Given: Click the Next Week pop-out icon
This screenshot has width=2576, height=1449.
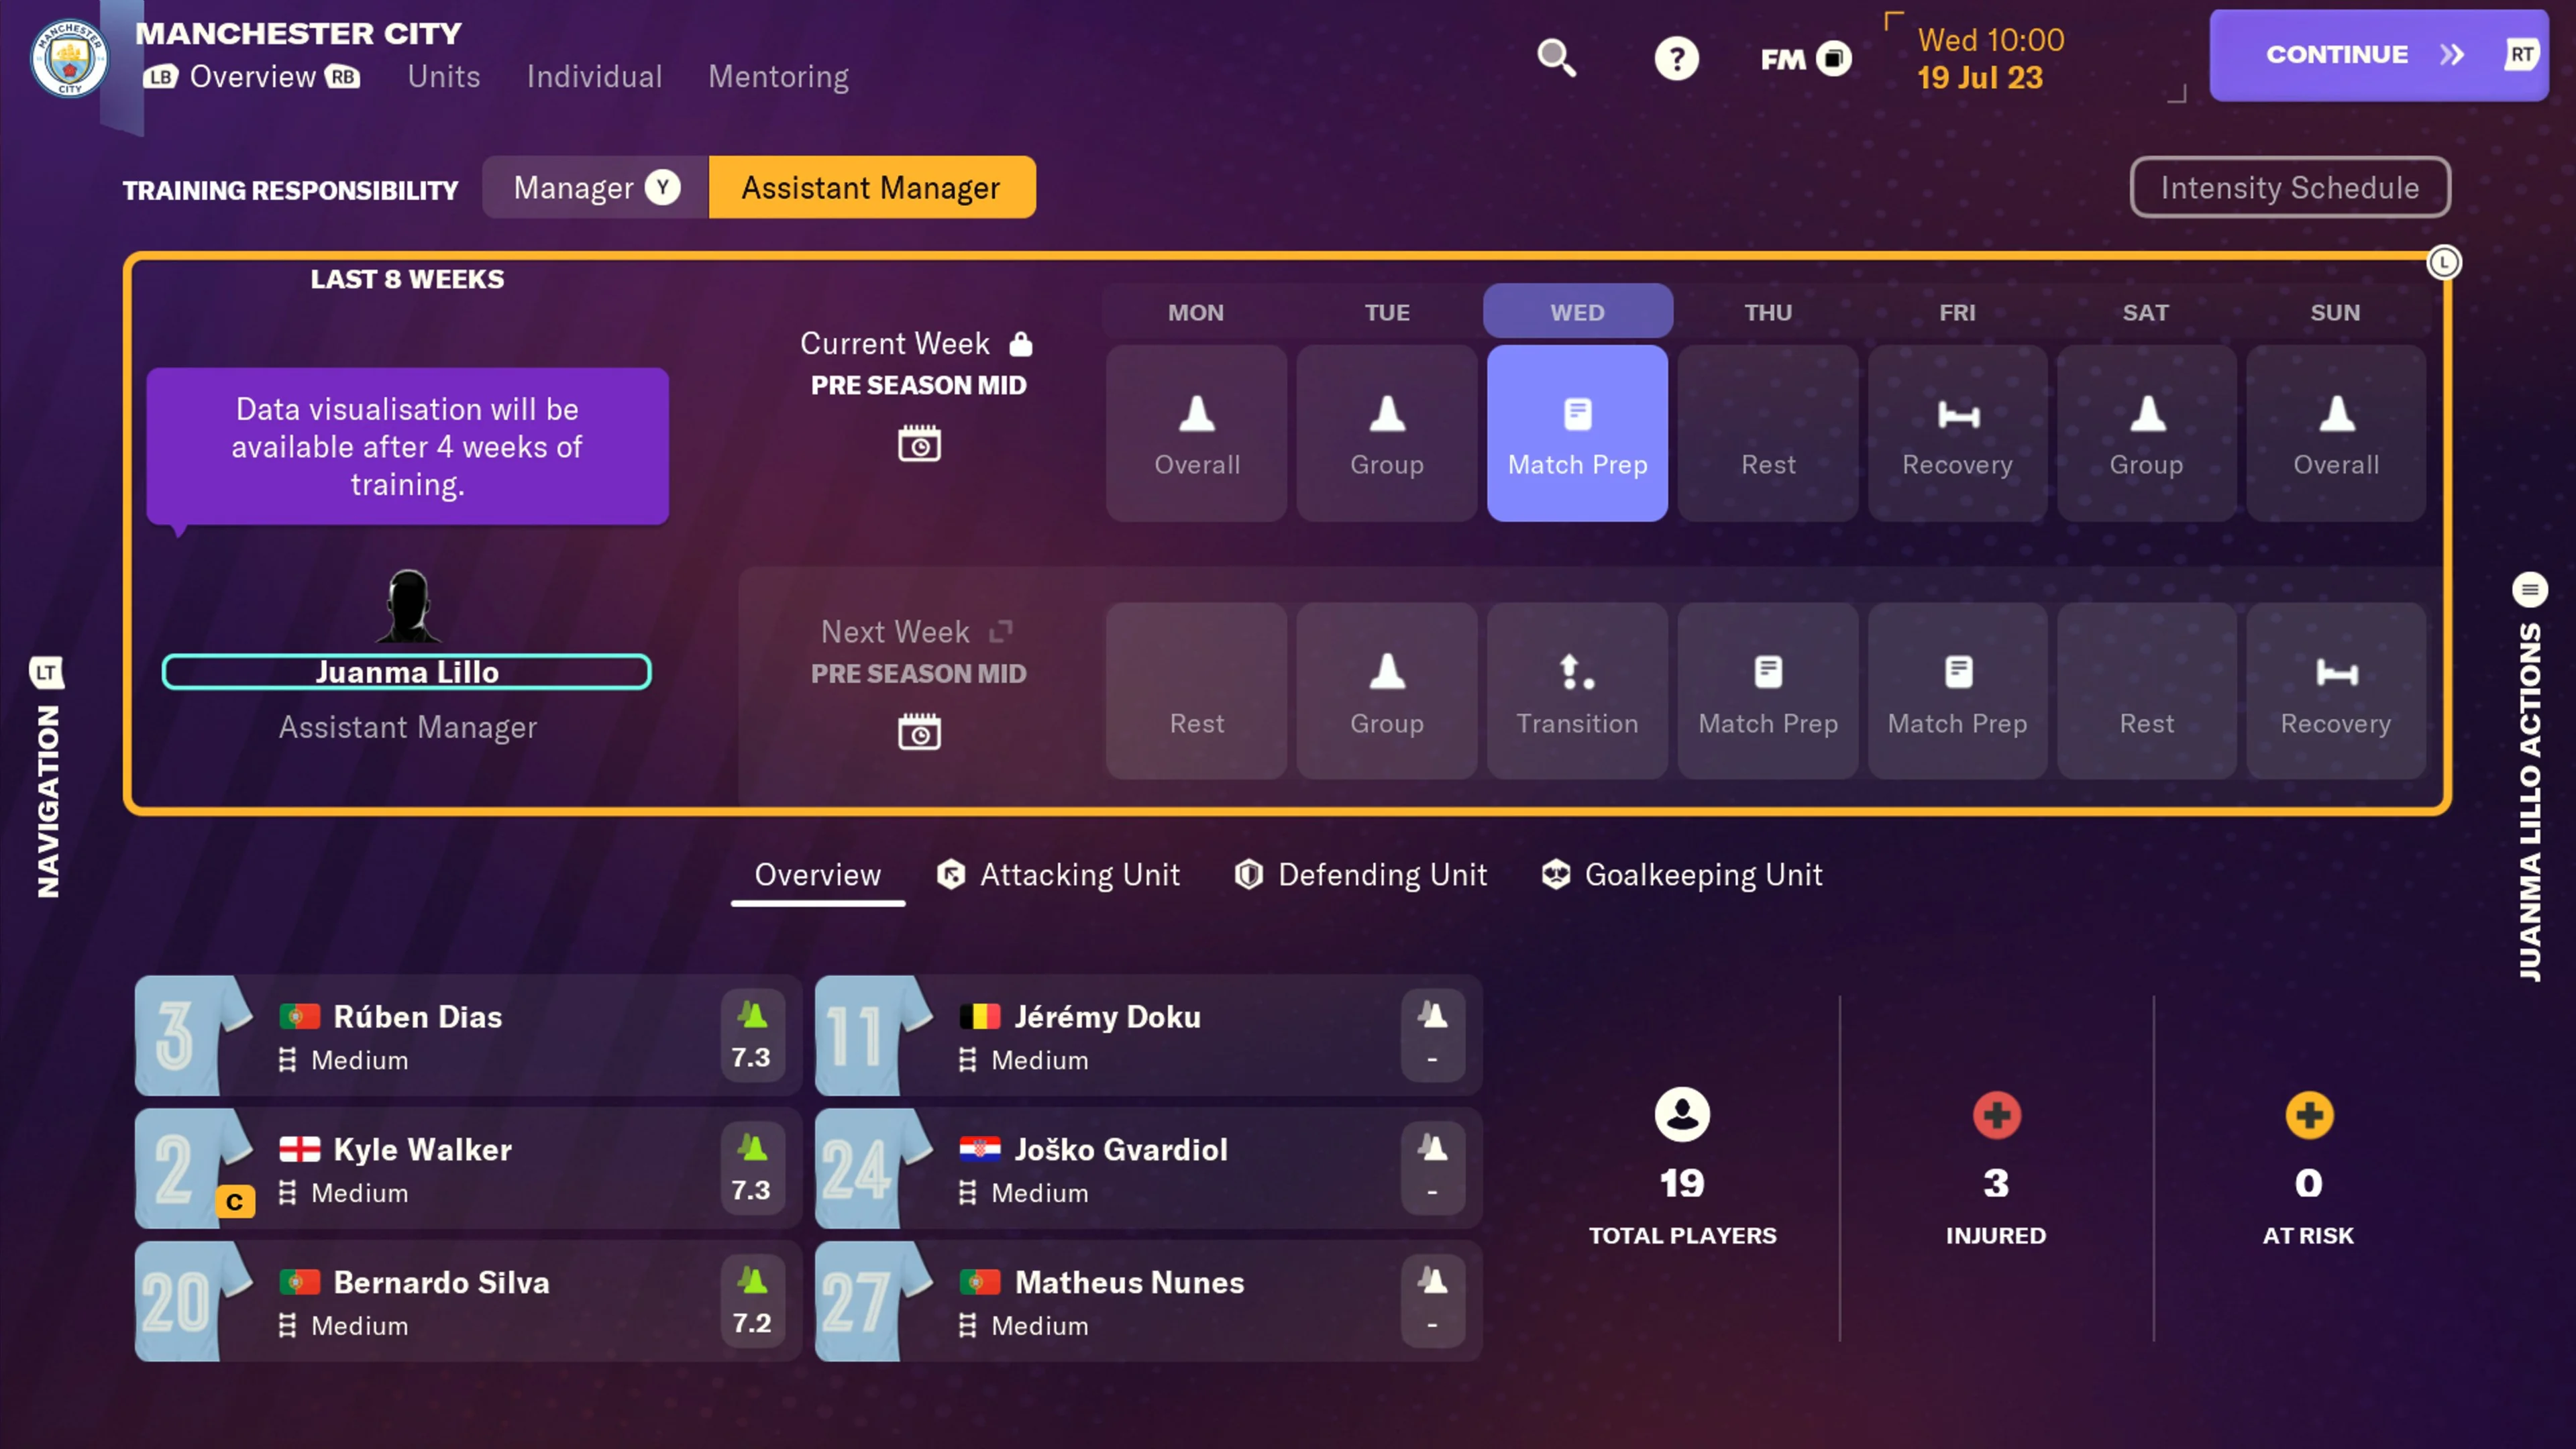Looking at the screenshot, I should pyautogui.click(x=1000, y=631).
